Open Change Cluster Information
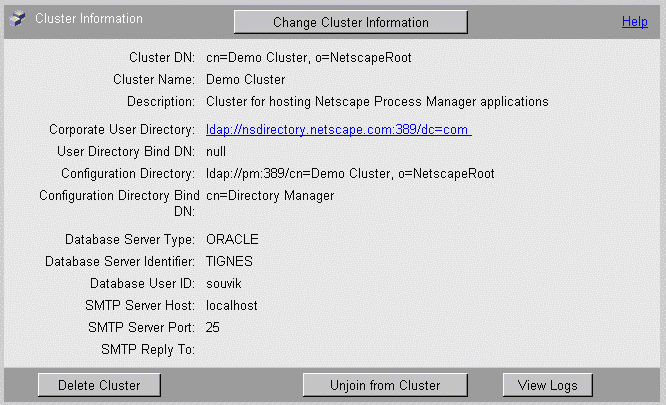The width and height of the screenshot is (666, 405). (x=350, y=22)
